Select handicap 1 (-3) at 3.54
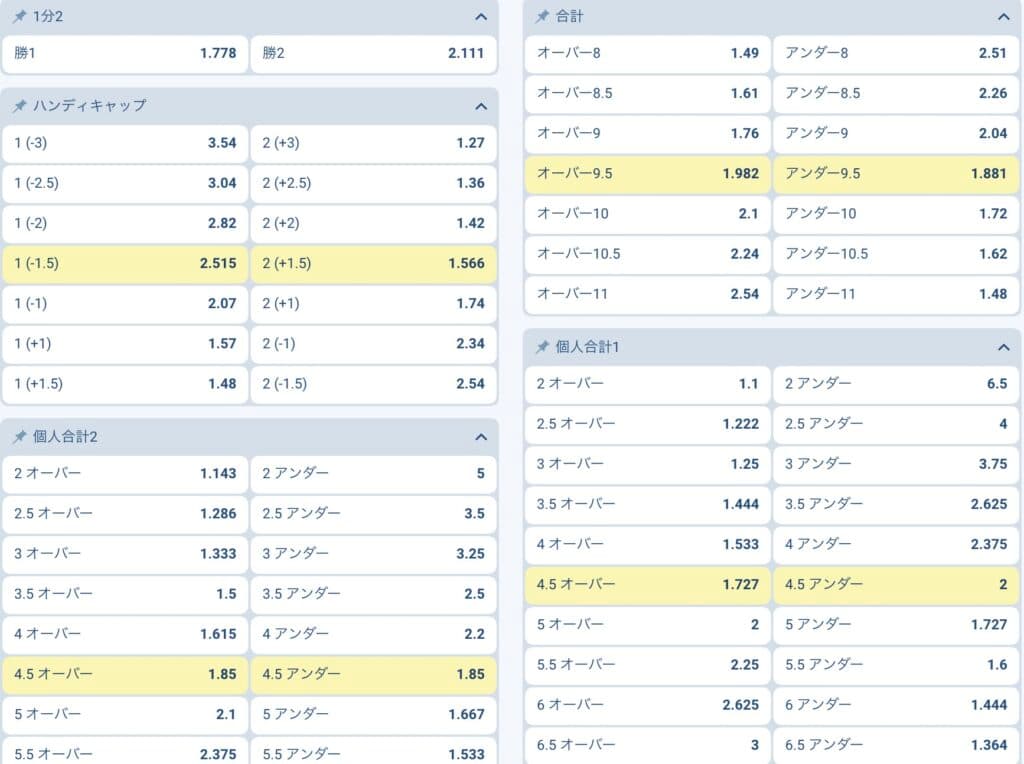This screenshot has height=764, width=1024. 125,143
